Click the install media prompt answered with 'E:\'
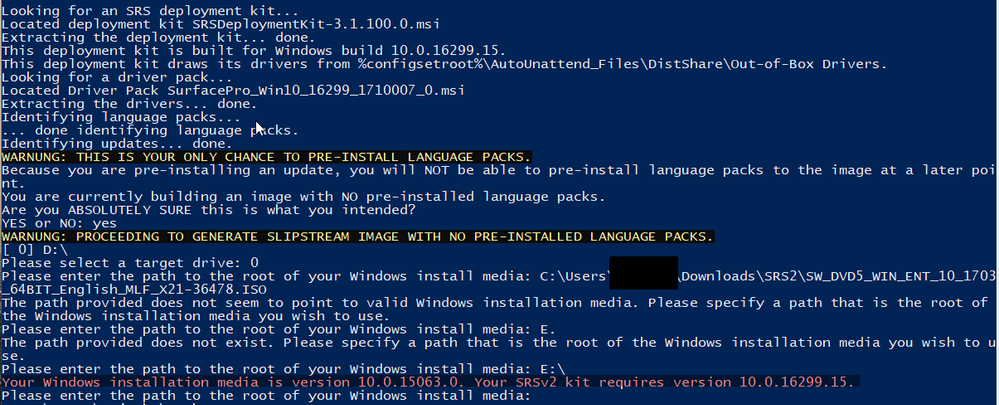This screenshot has width=999, height=405. pos(283,369)
